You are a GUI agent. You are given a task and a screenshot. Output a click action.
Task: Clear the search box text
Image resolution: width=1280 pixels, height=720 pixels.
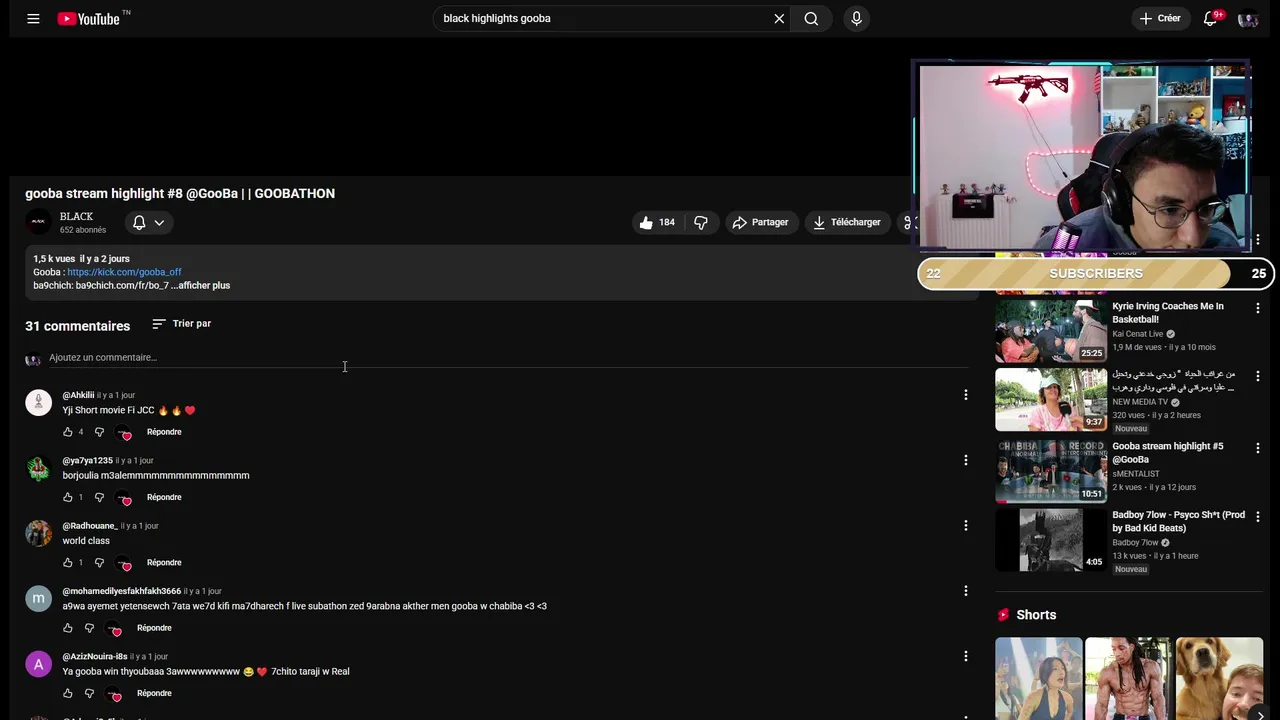click(x=779, y=18)
